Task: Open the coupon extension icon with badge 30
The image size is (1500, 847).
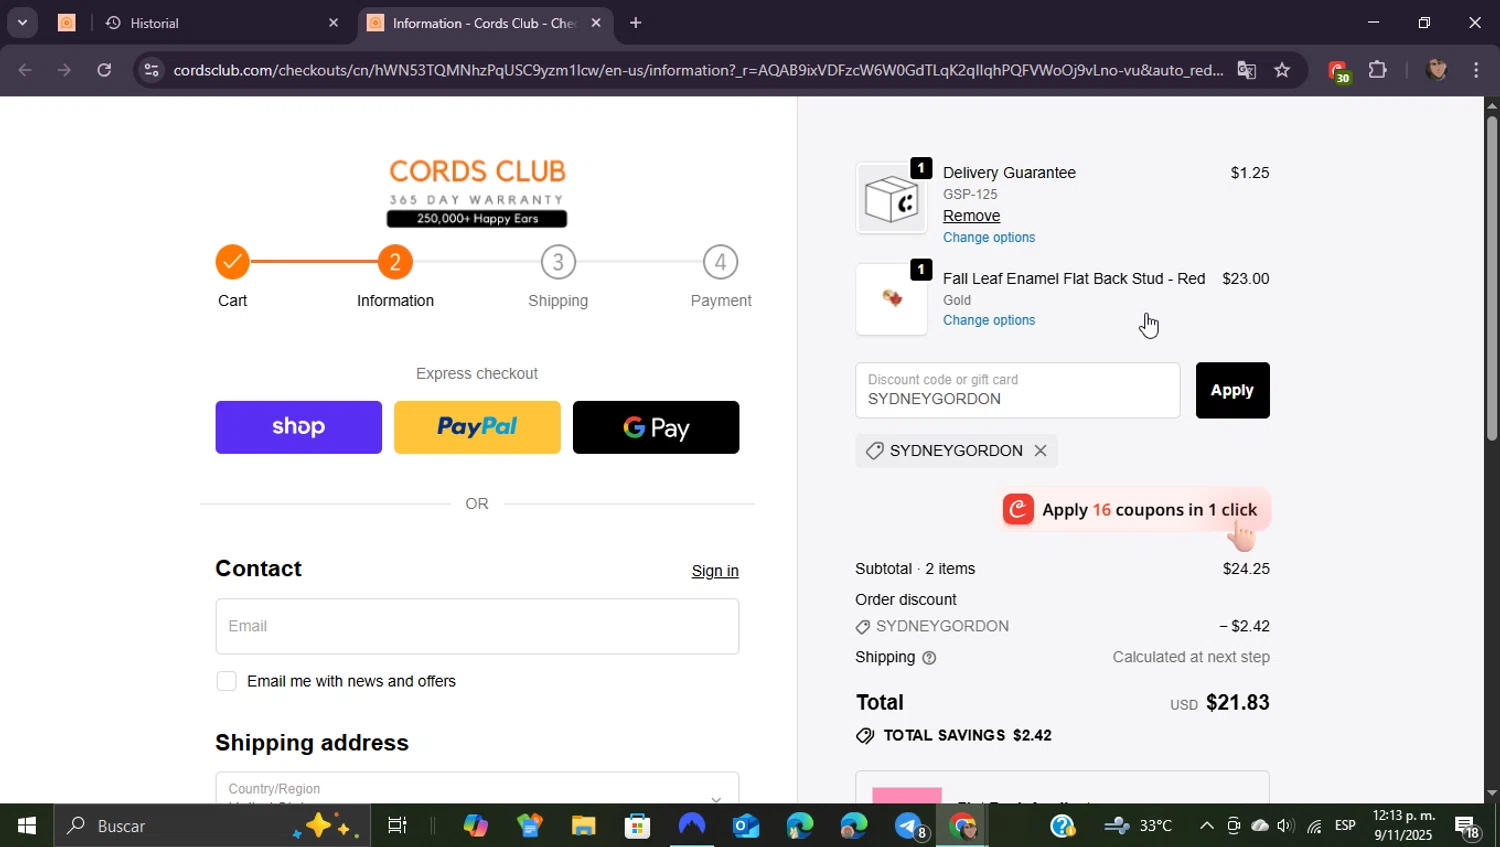Action: (x=1338, y=71)
